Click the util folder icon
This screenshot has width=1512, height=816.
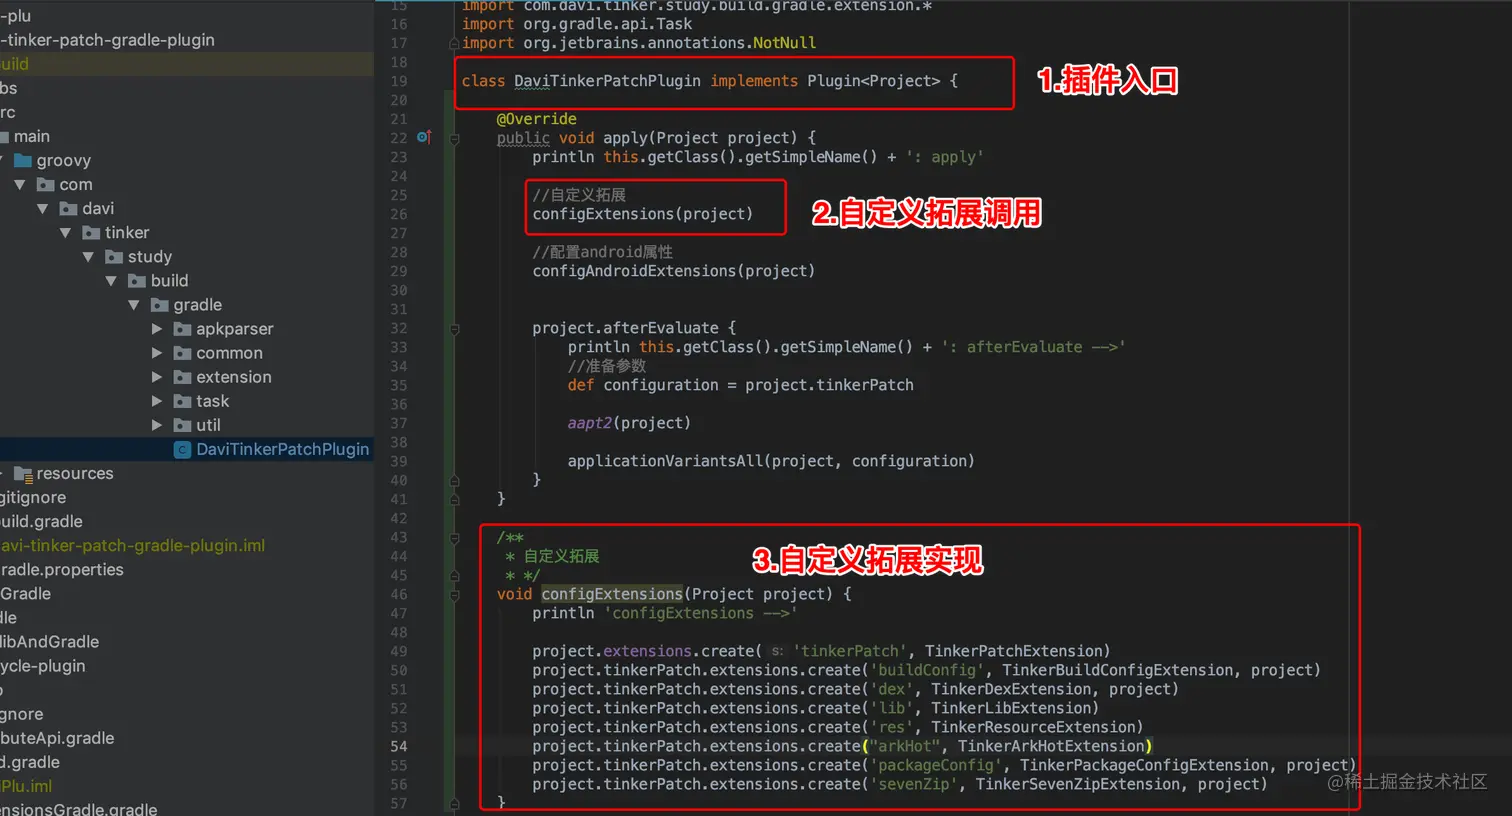[x=182, y=425]
